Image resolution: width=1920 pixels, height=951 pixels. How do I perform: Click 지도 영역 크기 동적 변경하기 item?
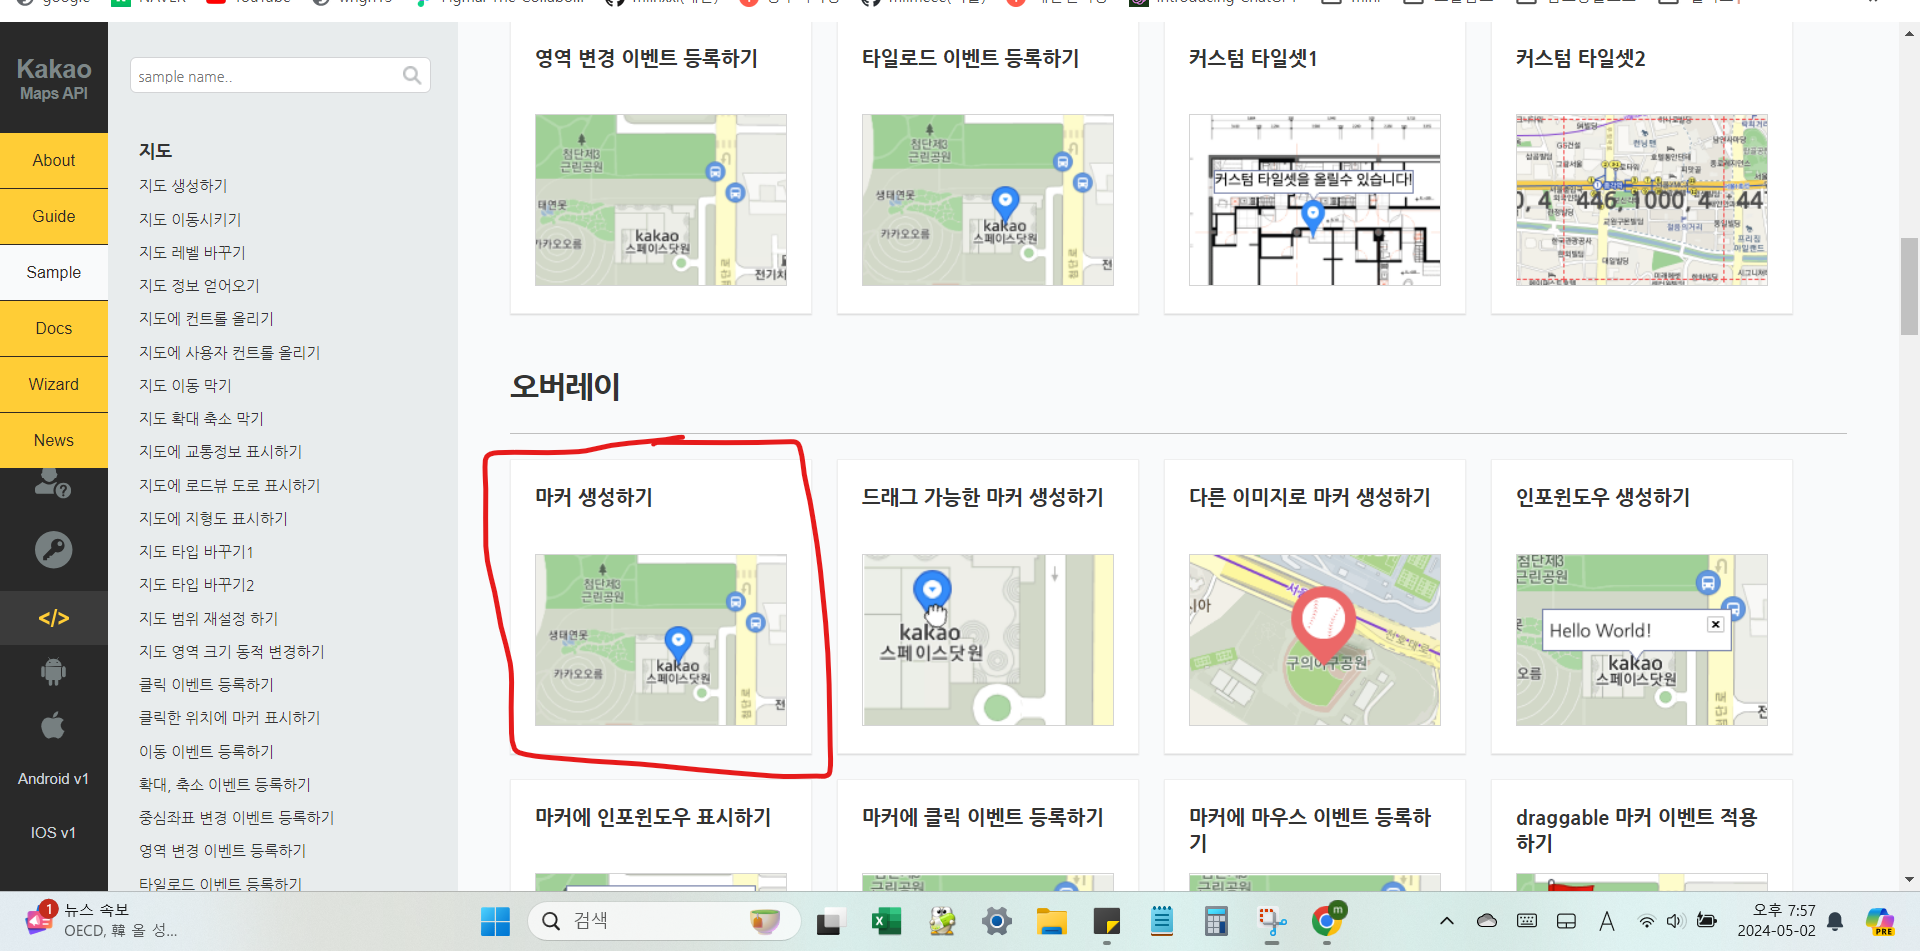[232, 651]
